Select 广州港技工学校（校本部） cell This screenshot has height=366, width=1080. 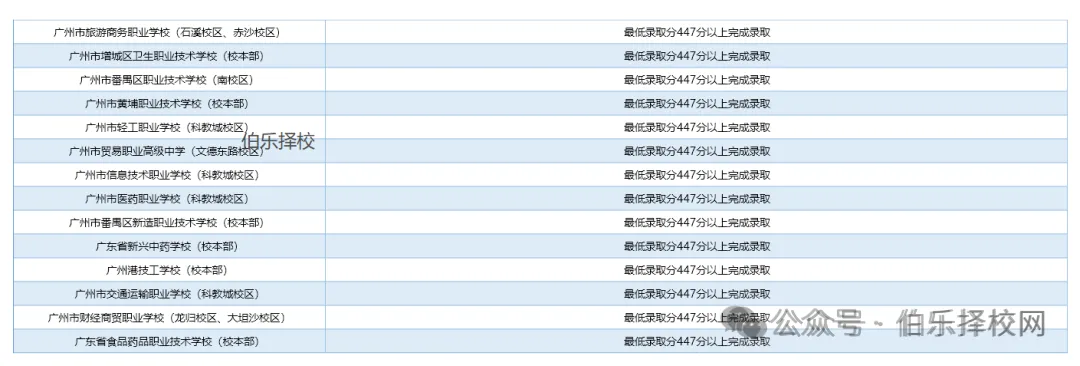pyautogui.click(x=169, y=270)
